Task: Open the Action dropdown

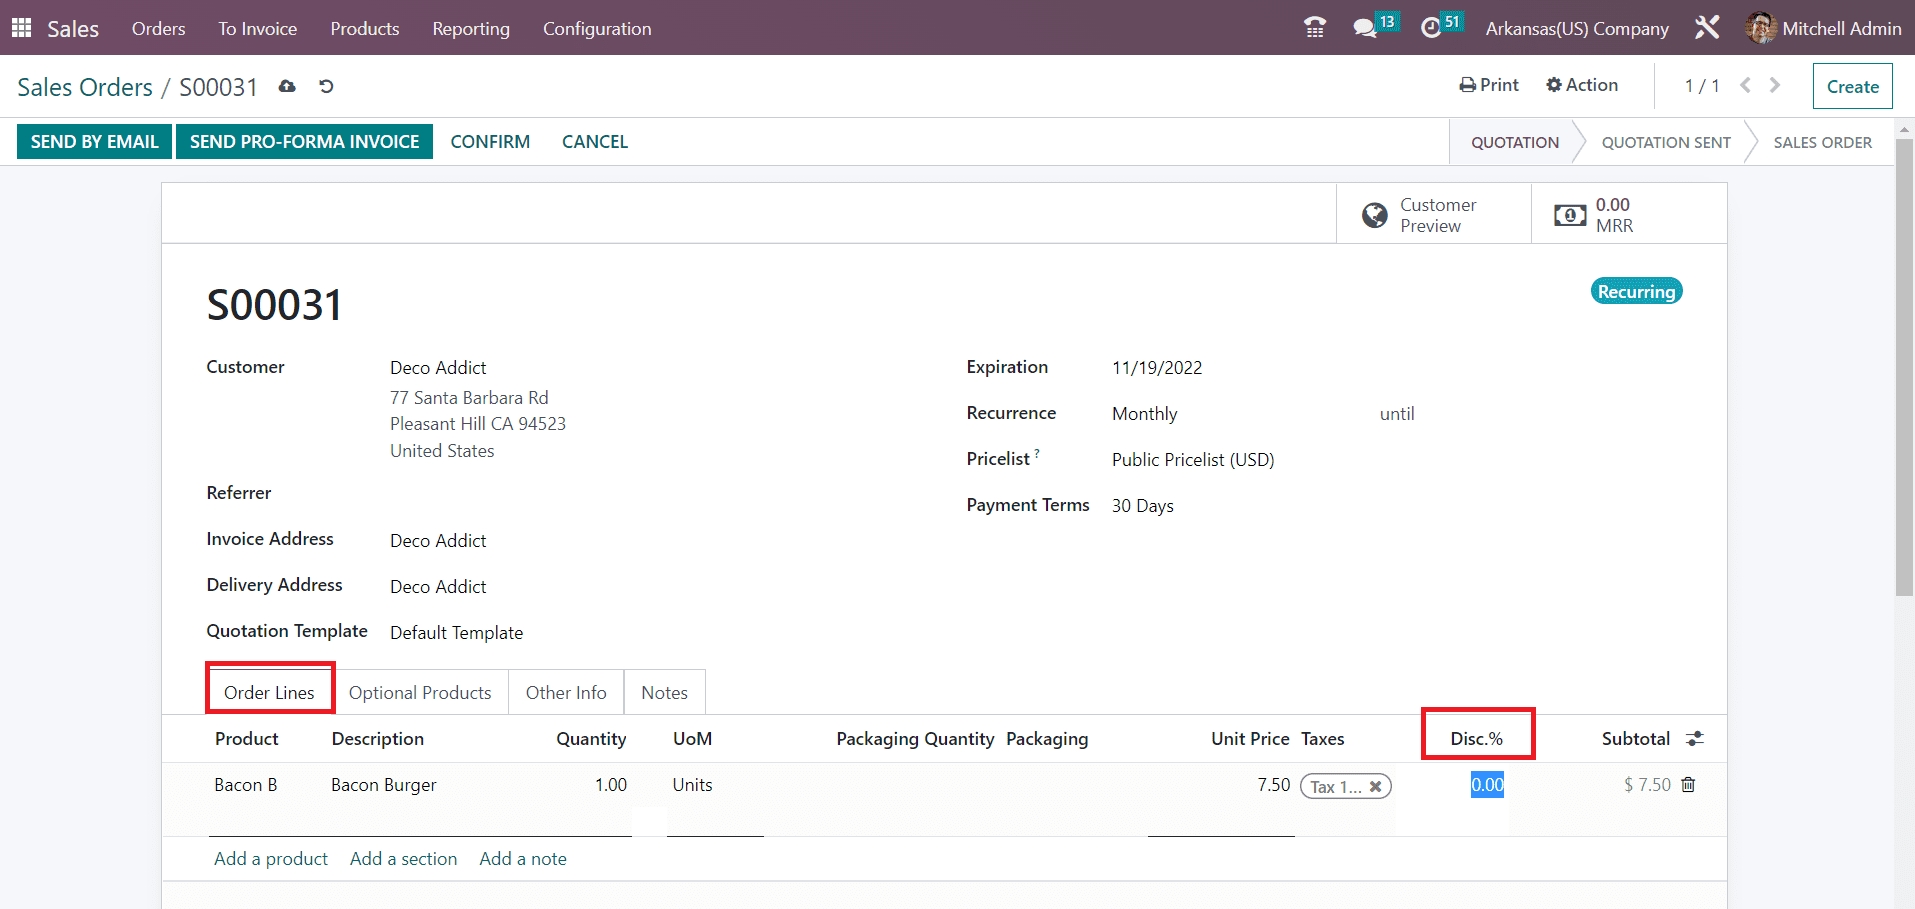Action: click(1582, 85)
